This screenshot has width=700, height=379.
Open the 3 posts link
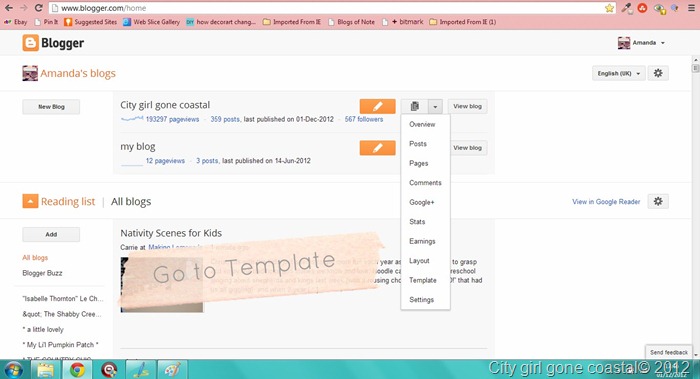pos(207,161)
